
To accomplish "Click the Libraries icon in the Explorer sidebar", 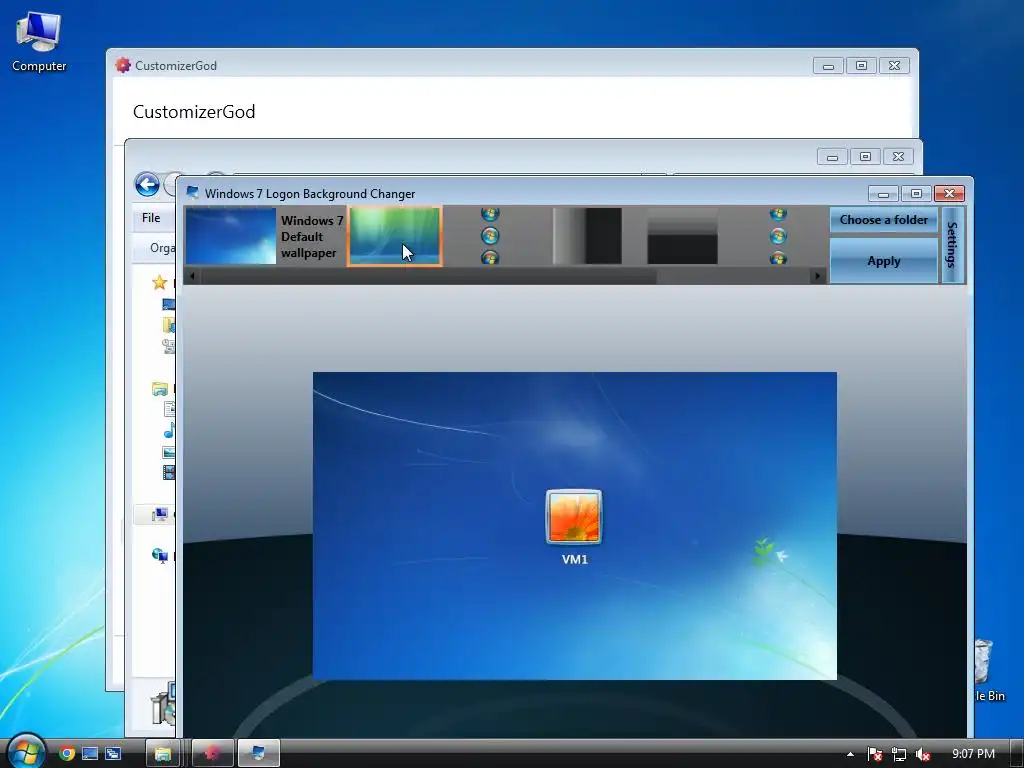I will (160, 390).
